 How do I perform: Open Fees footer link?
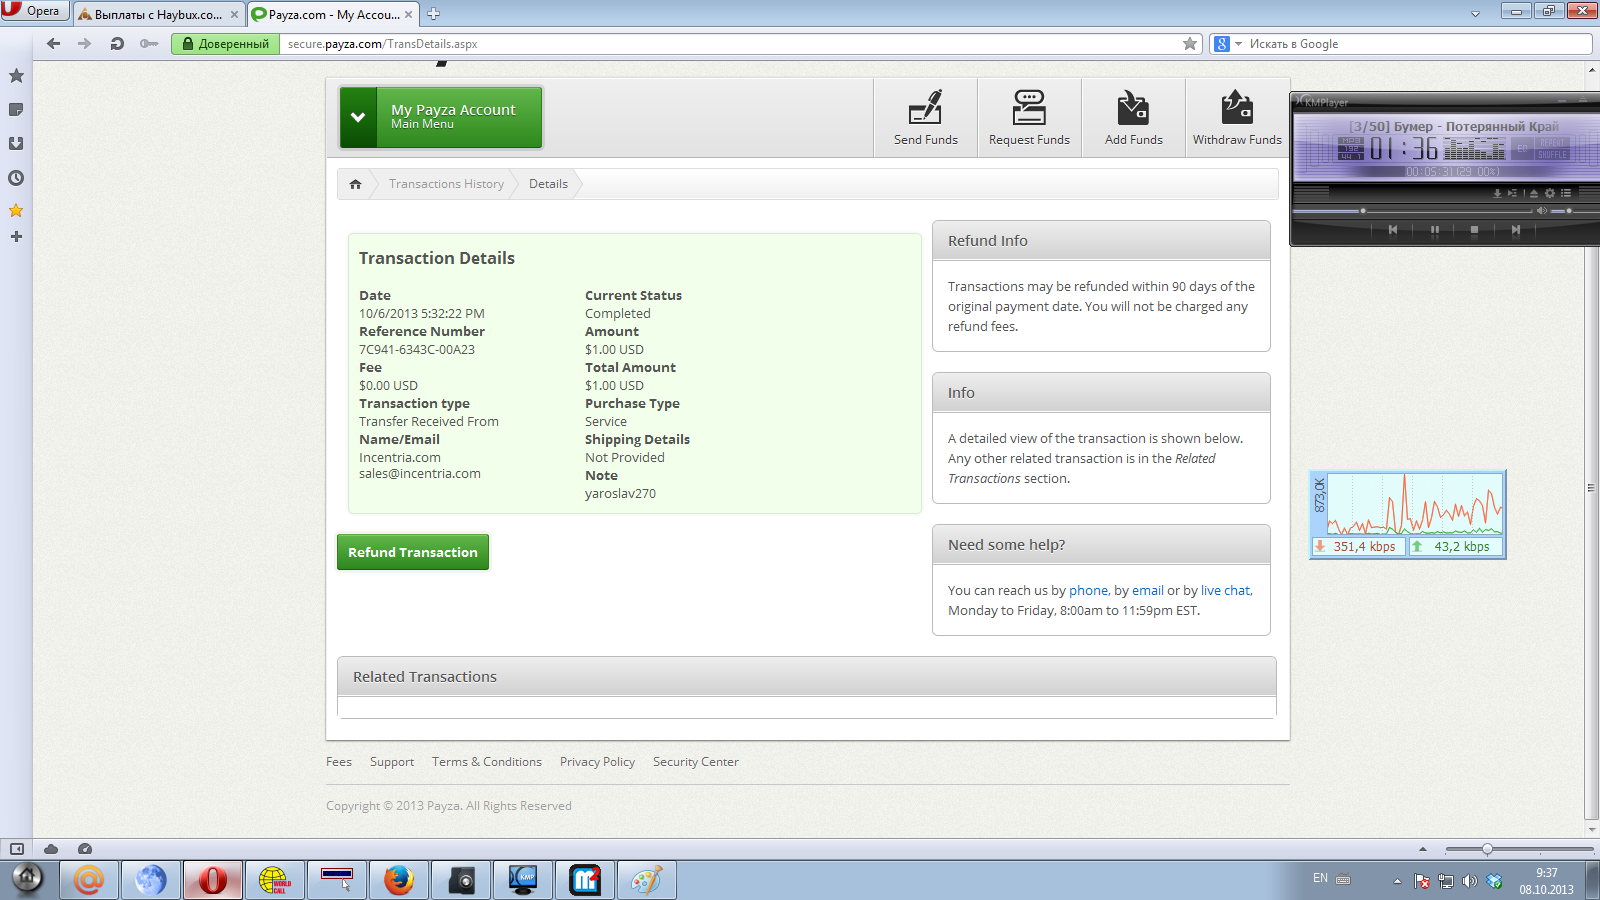[x=339, y=762]
